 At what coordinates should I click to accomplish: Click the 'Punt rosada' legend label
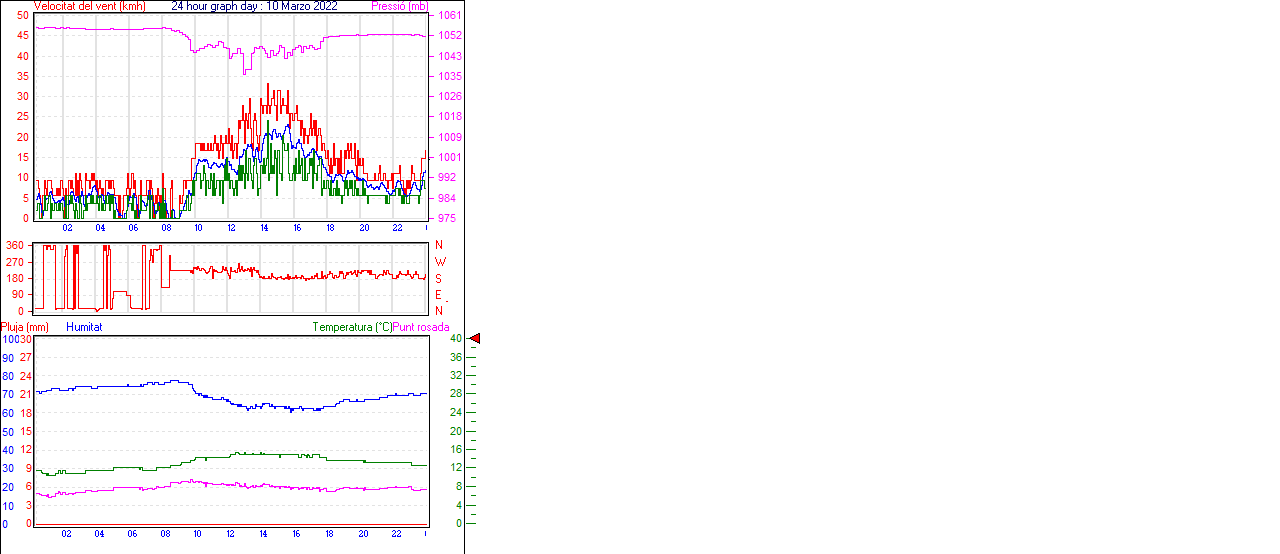[421, 327]
